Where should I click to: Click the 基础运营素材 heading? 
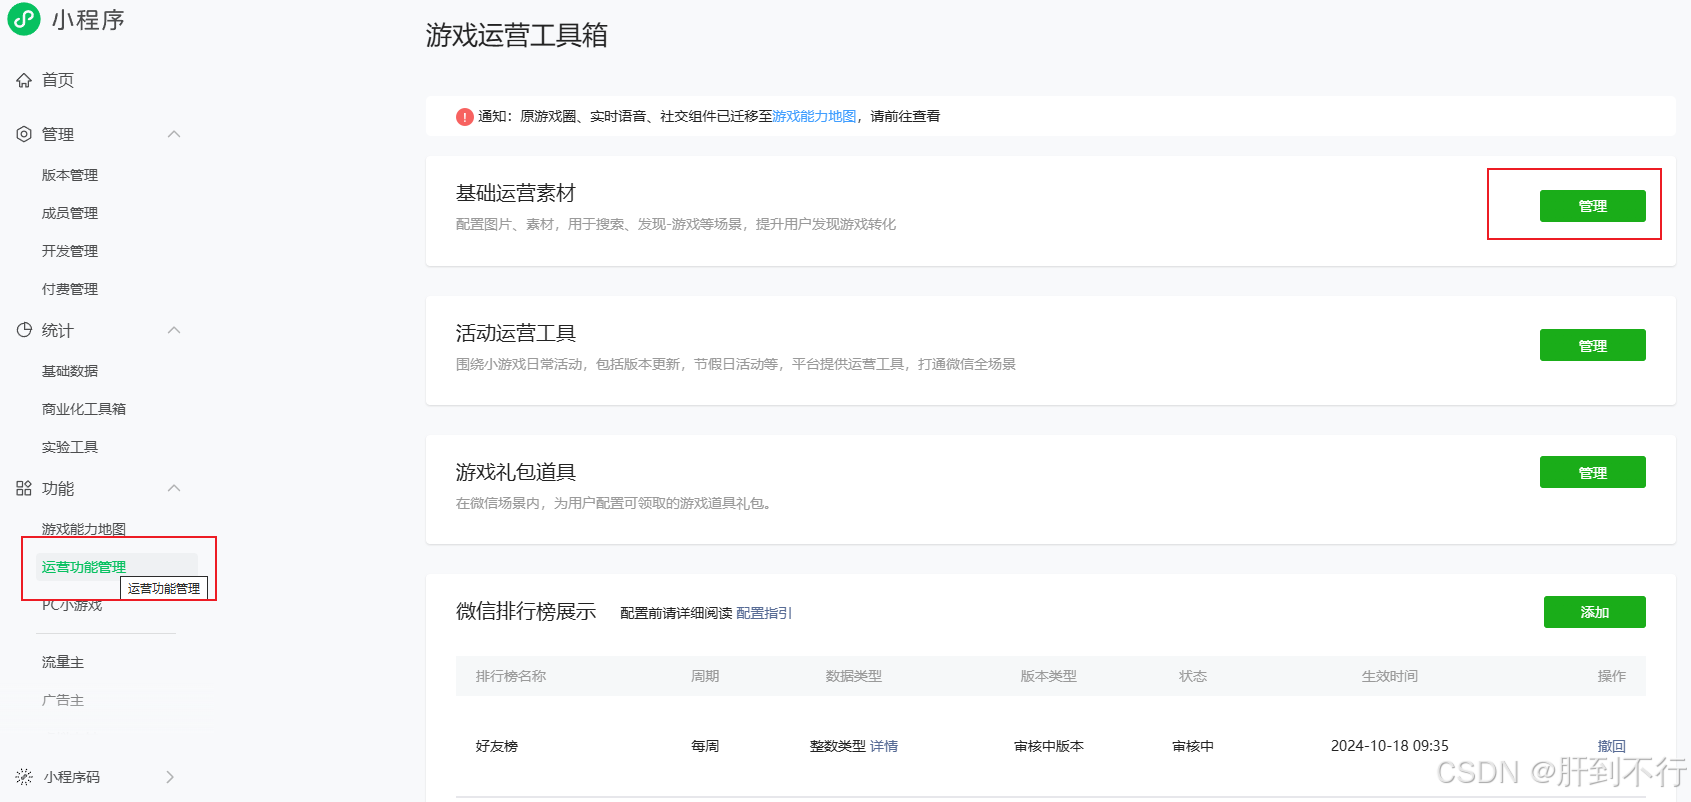point(516,193)
